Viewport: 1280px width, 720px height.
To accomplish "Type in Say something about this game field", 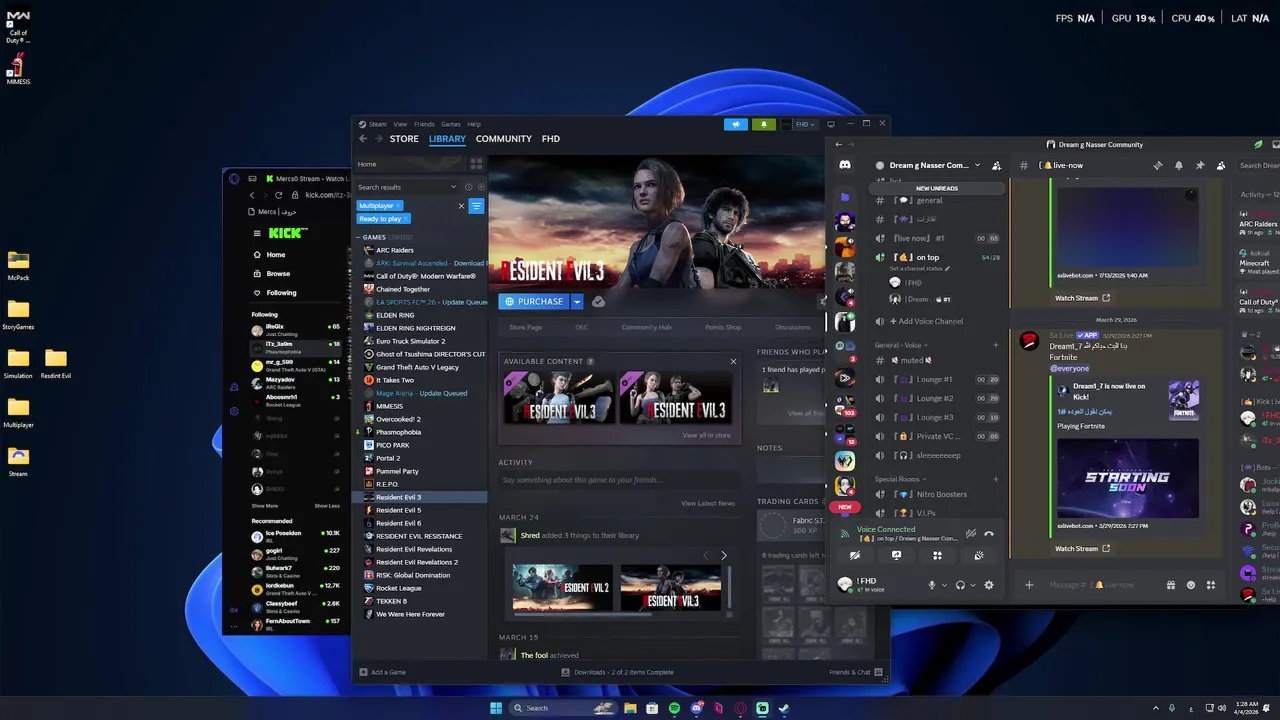I will coord(618,480).
